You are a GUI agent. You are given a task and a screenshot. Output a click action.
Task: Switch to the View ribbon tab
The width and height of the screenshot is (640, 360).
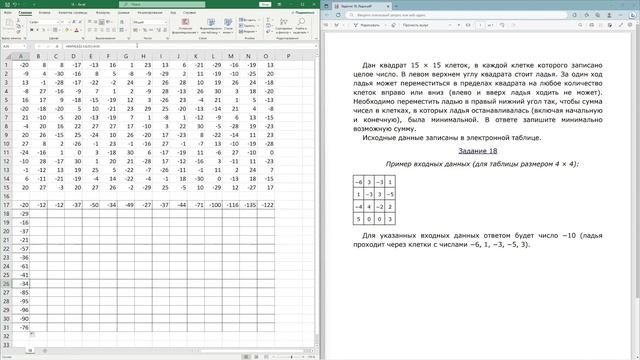173,13
